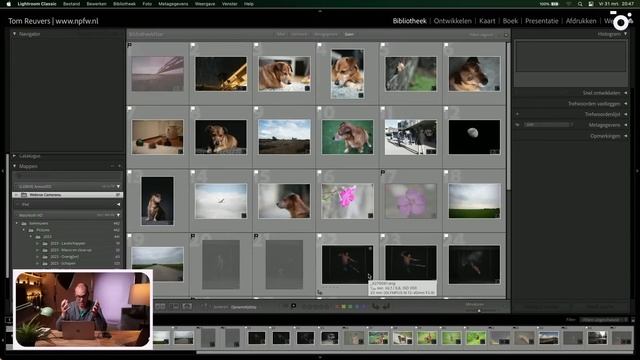This screenshot has height=360, width=640.
Task: Expand the Catalogus panel
Action: (15, 156)
